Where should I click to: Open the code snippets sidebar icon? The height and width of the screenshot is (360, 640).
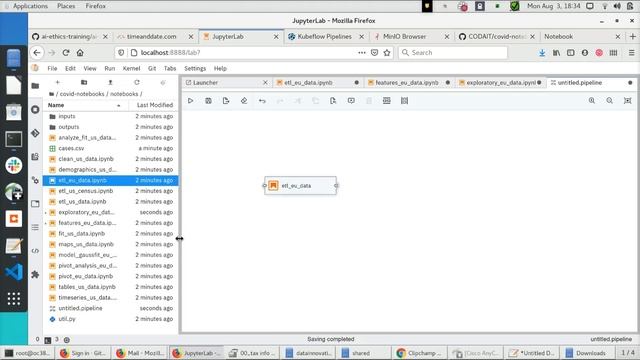(x=36, y=251)
